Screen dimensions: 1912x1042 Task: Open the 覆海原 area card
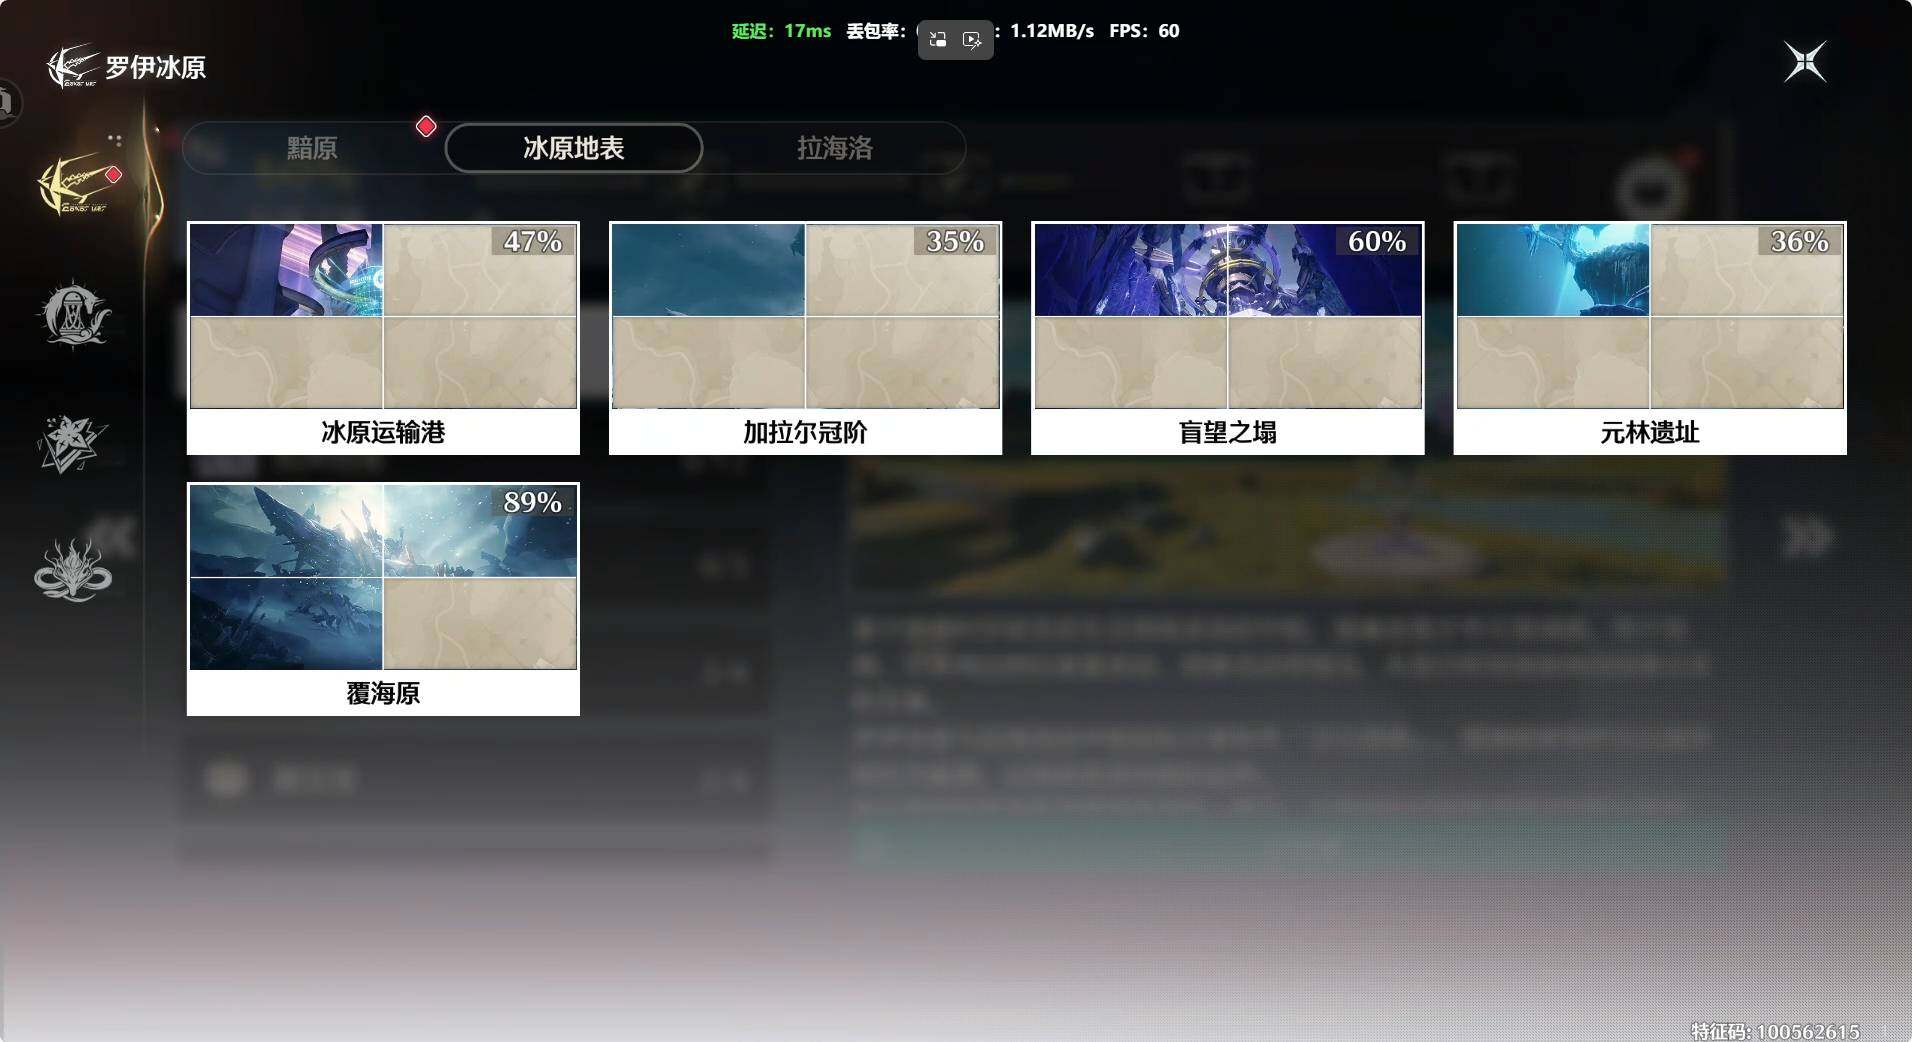click(383, 599)
